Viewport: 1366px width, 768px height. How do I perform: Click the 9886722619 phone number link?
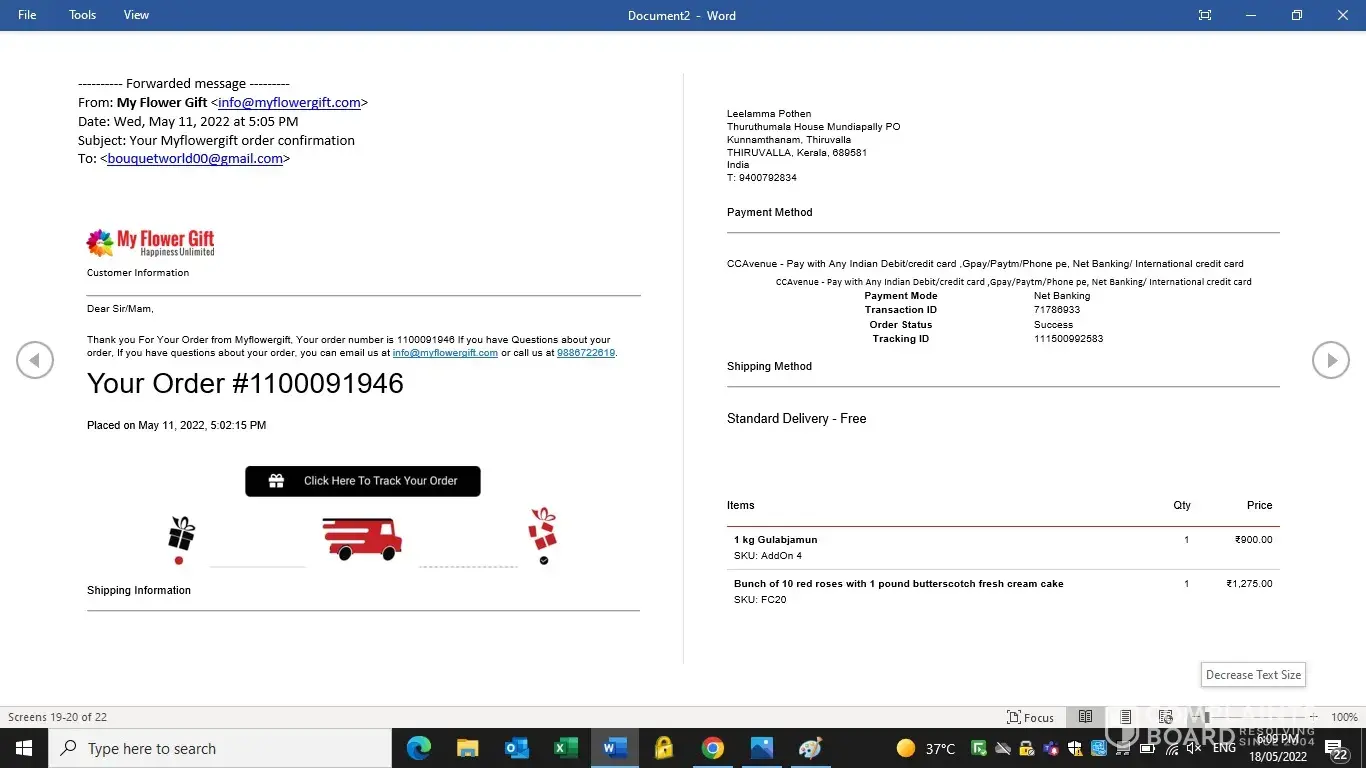[x=586, y=353]
